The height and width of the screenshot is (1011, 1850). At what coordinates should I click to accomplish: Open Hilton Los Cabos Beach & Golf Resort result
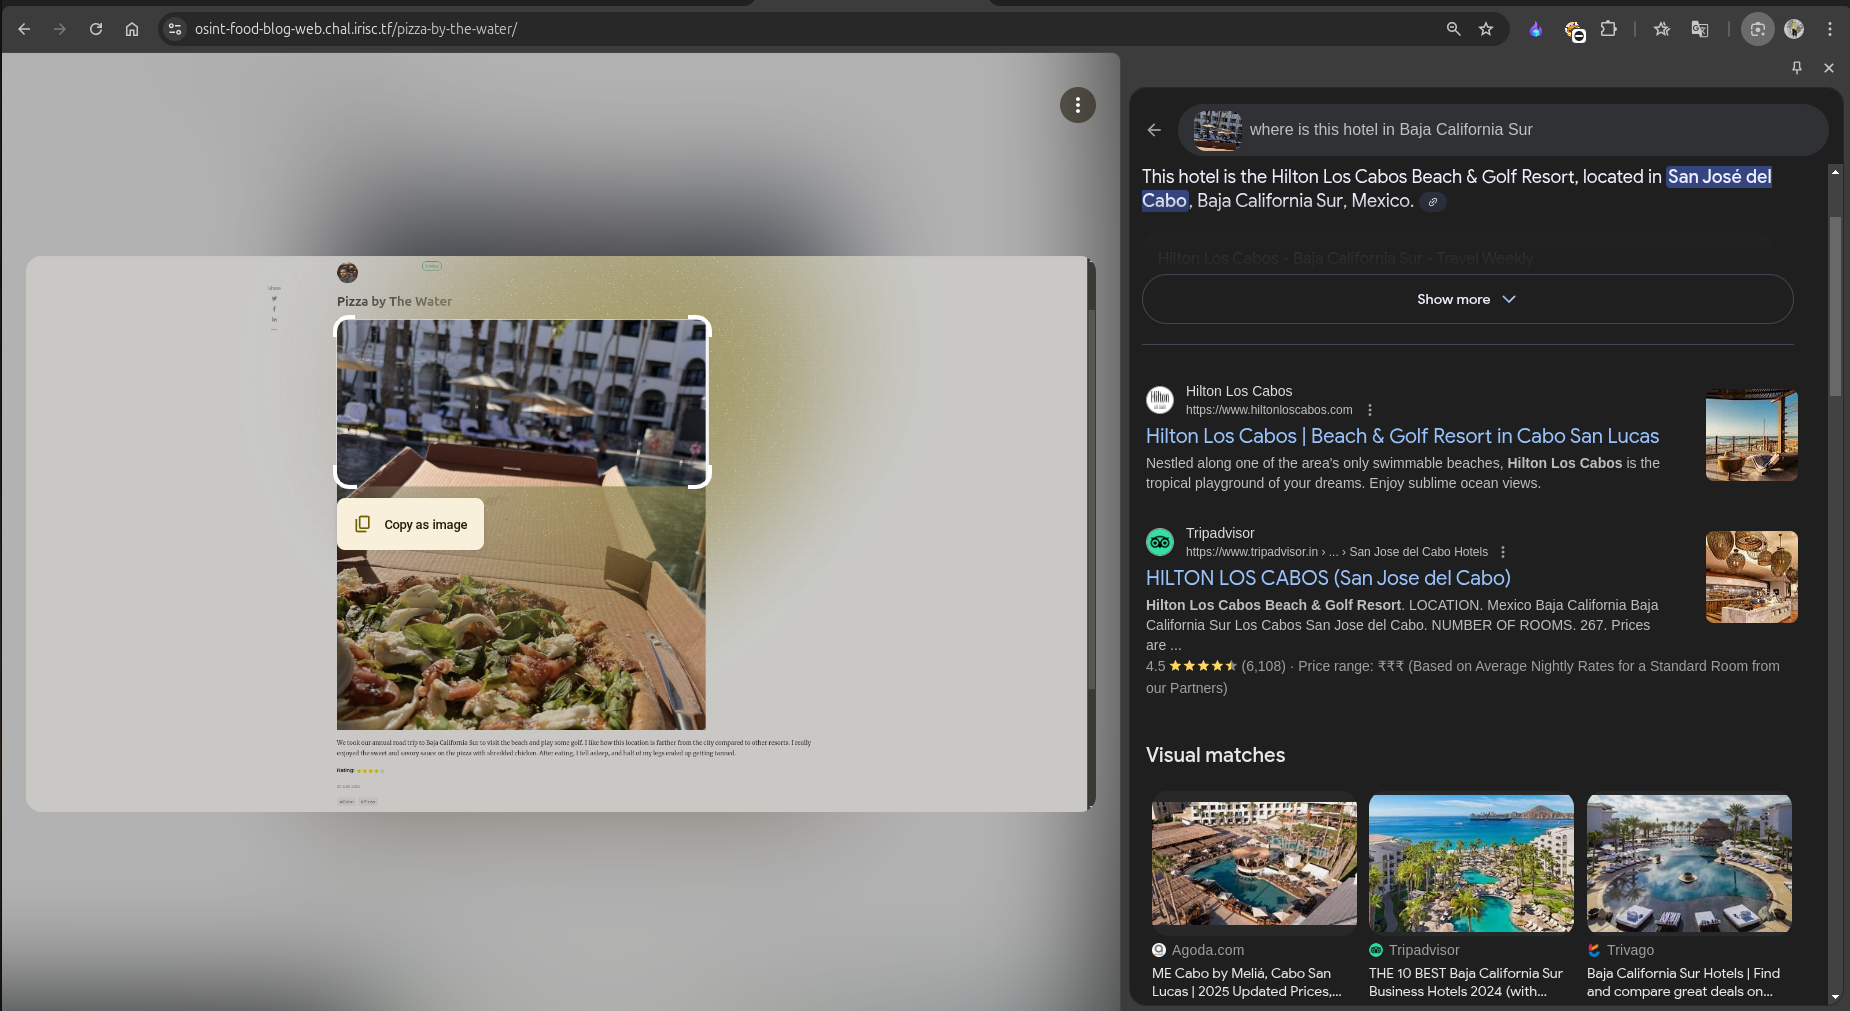(x=1402, y=436)
